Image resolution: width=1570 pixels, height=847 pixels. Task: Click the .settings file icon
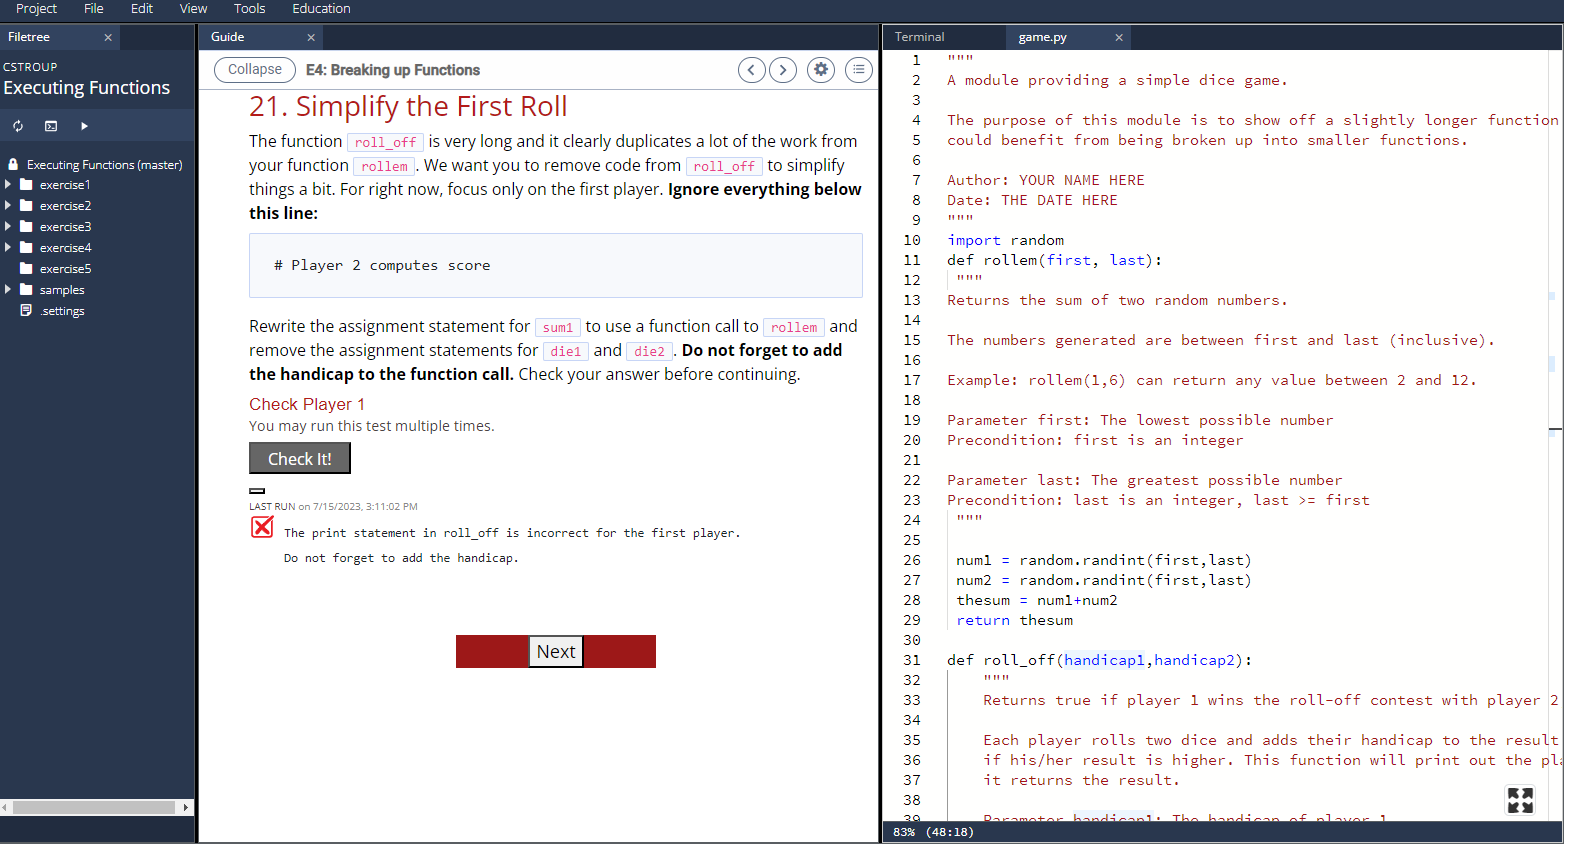coord(26,311)
